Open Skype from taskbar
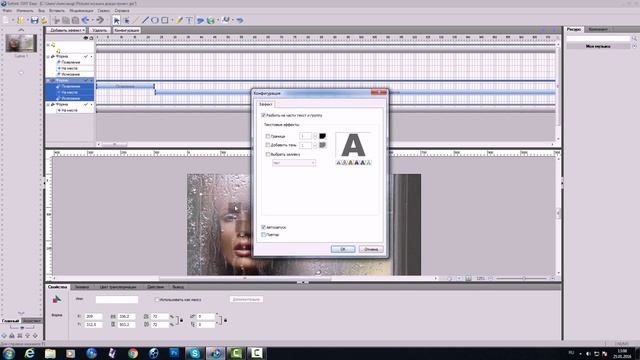The width and height of the screenshot is (640, 360). pos(195,353)
